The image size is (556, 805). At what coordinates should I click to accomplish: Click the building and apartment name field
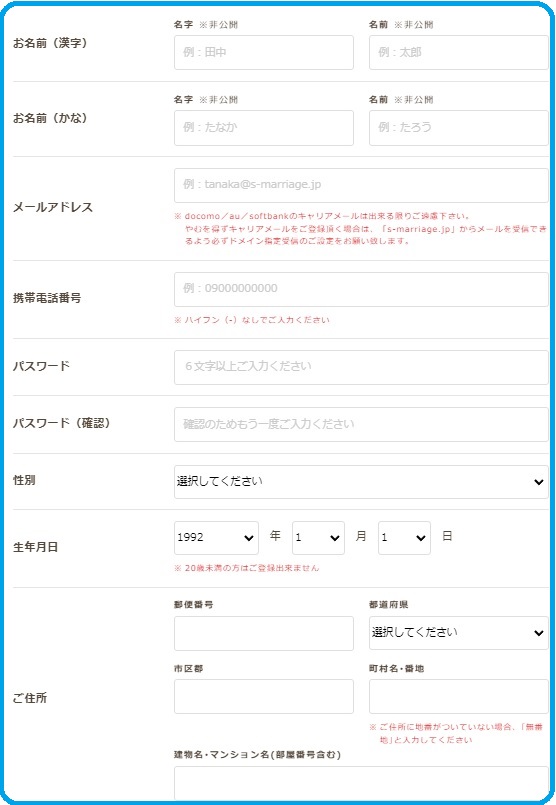tap(361, 782)
